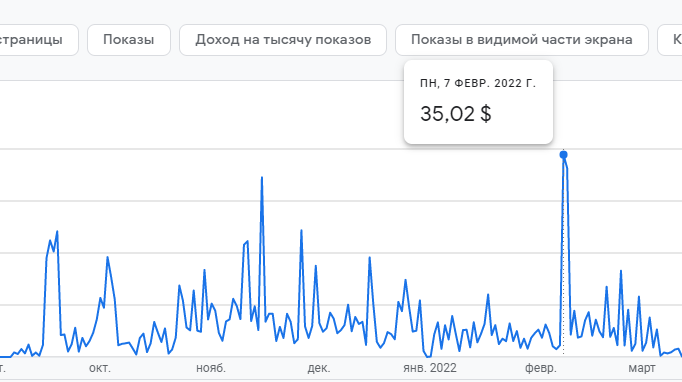Click the tooltip value "35,02 $"
The width and height of the screenshot is (682, 382).
point(455,114)
